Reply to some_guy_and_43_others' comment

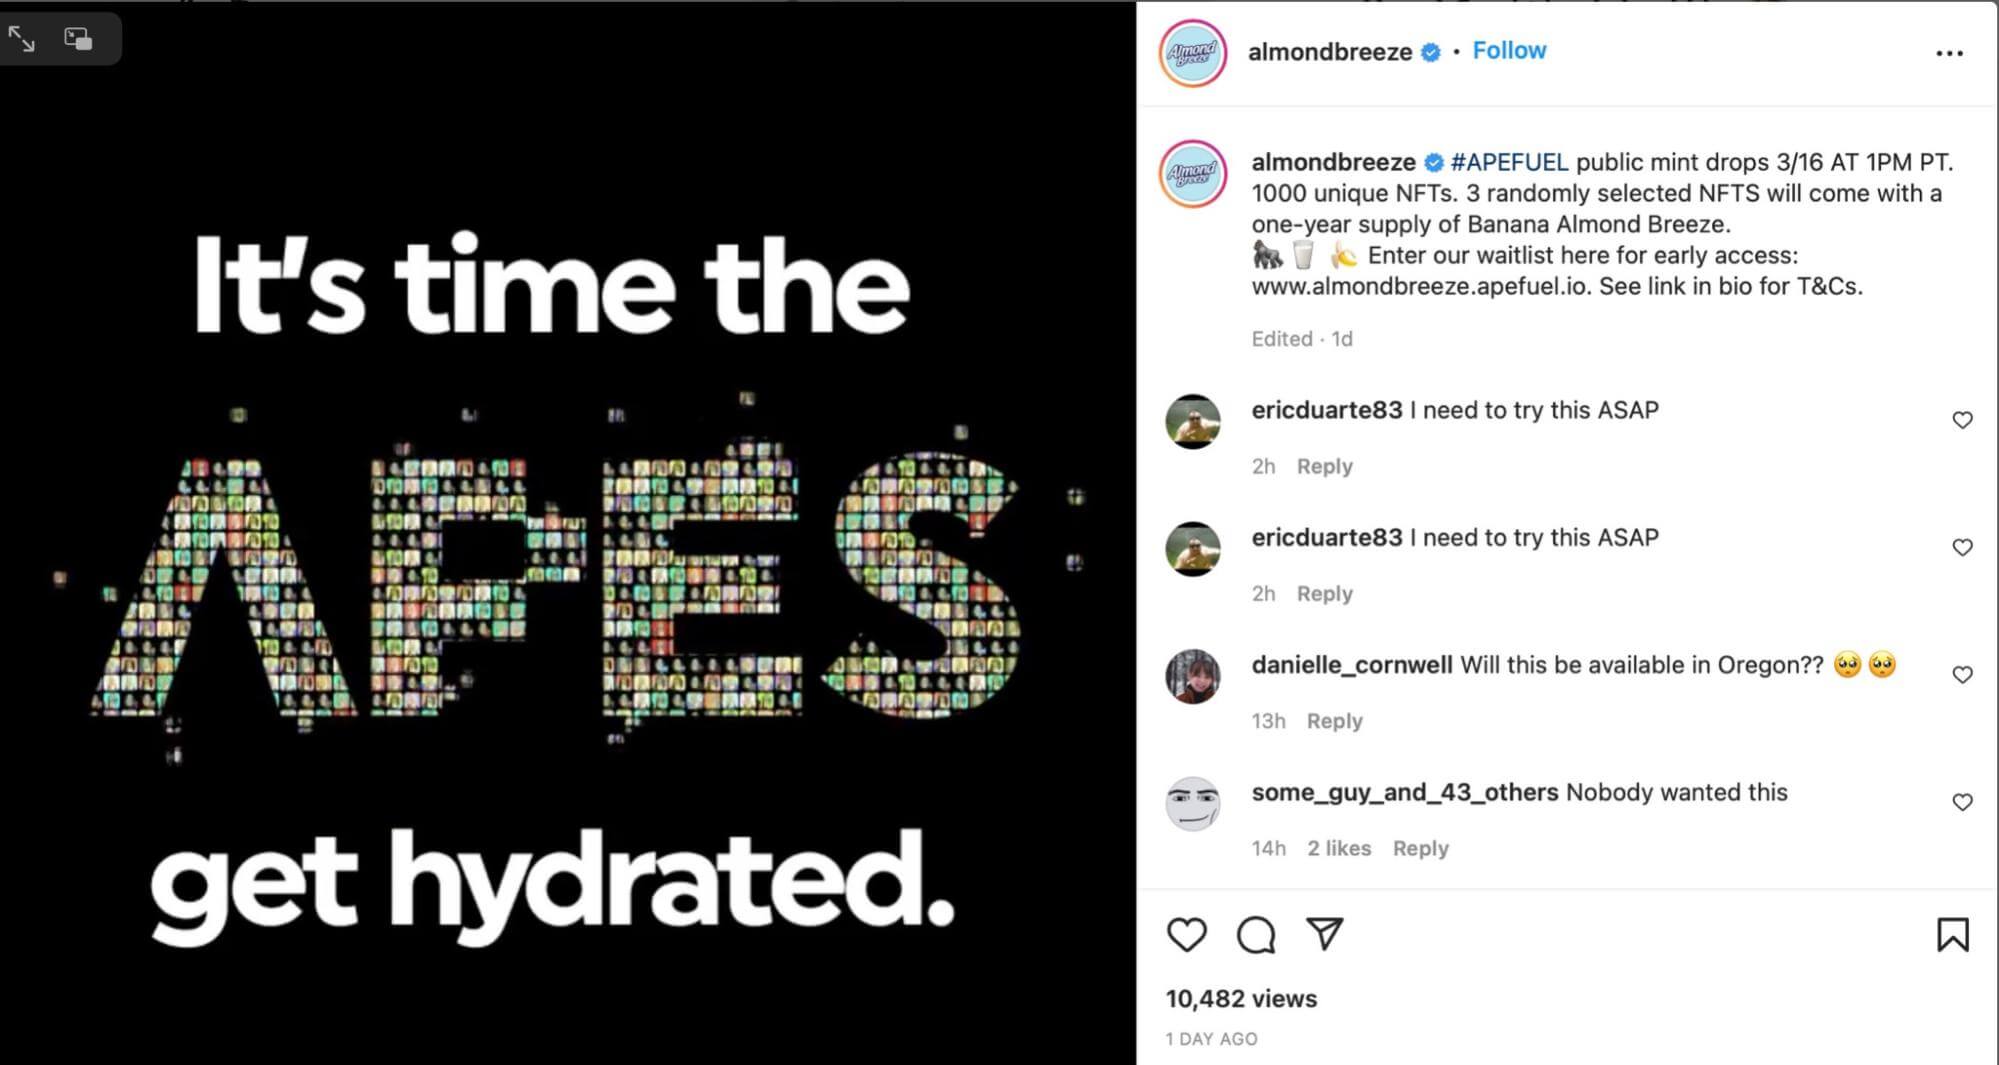(x=1420, y=848)
